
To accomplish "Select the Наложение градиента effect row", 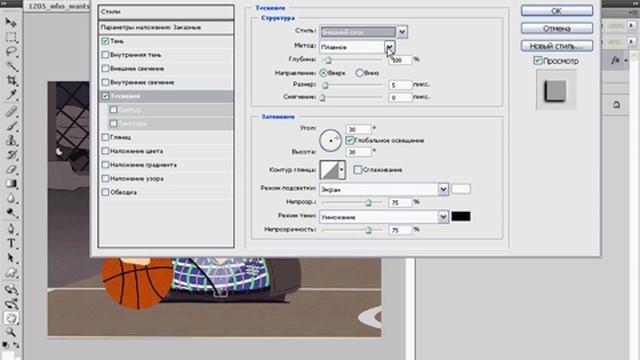I will [166, 165].
